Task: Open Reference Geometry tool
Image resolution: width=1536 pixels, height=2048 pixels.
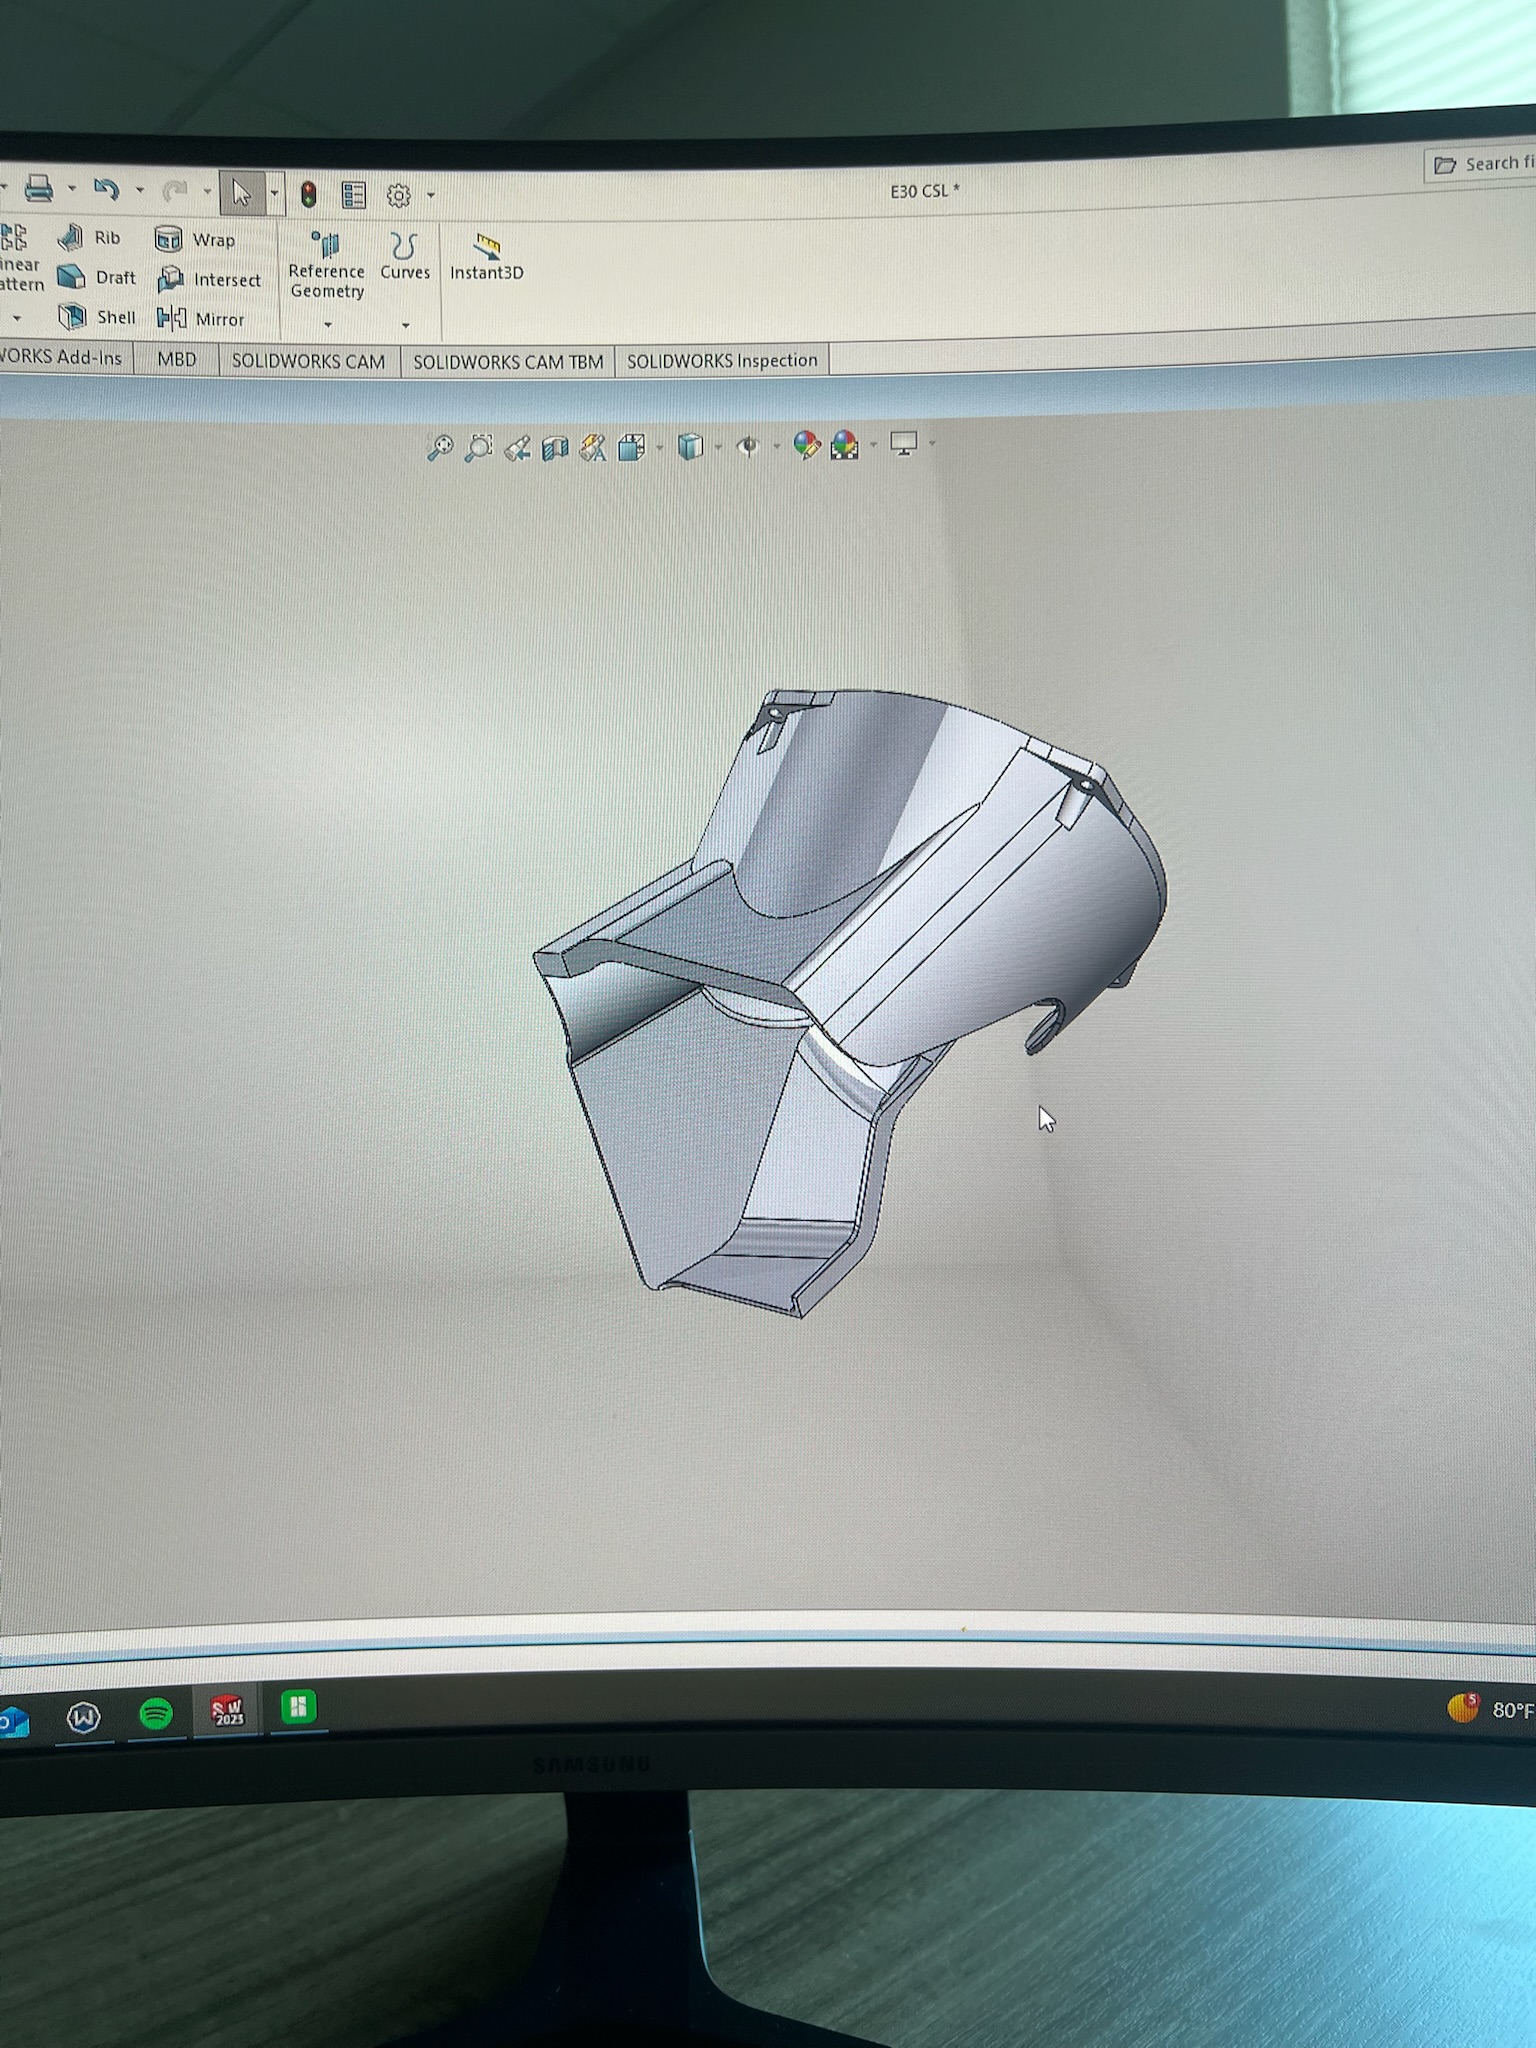Action: tap(326, 265)
